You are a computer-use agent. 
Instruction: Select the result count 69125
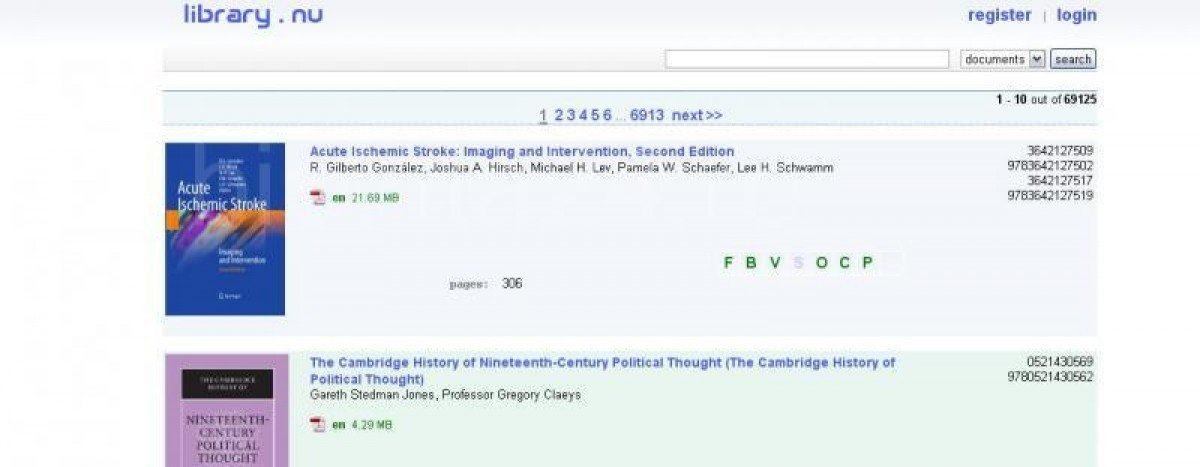[1080, 99]
